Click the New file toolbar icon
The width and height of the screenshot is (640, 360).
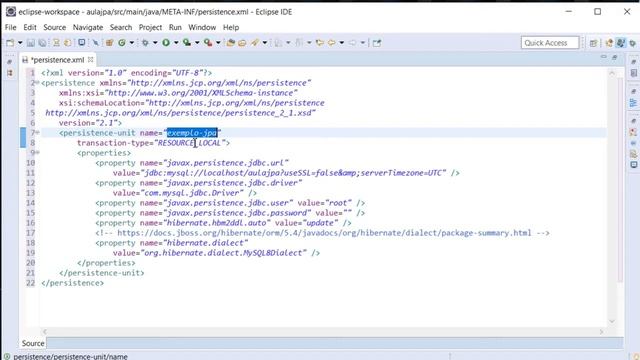[x=10, y=42]
